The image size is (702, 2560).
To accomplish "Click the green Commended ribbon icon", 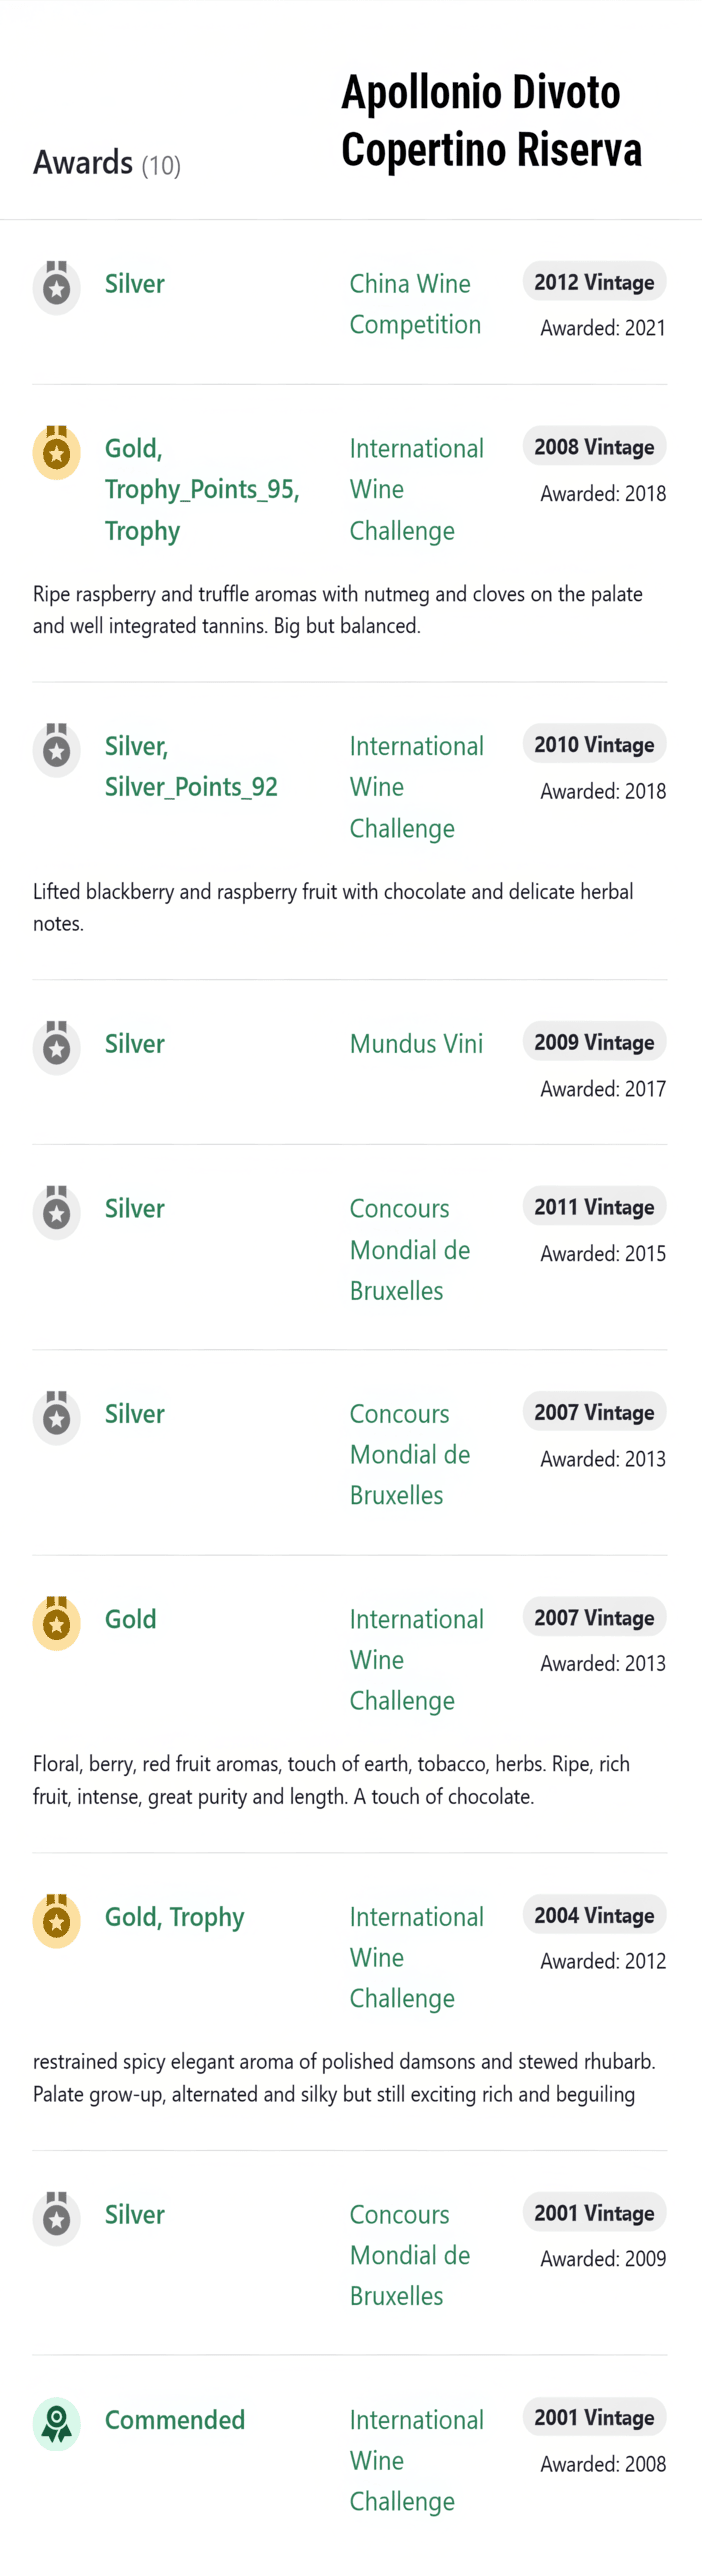I will [57, 2423].
